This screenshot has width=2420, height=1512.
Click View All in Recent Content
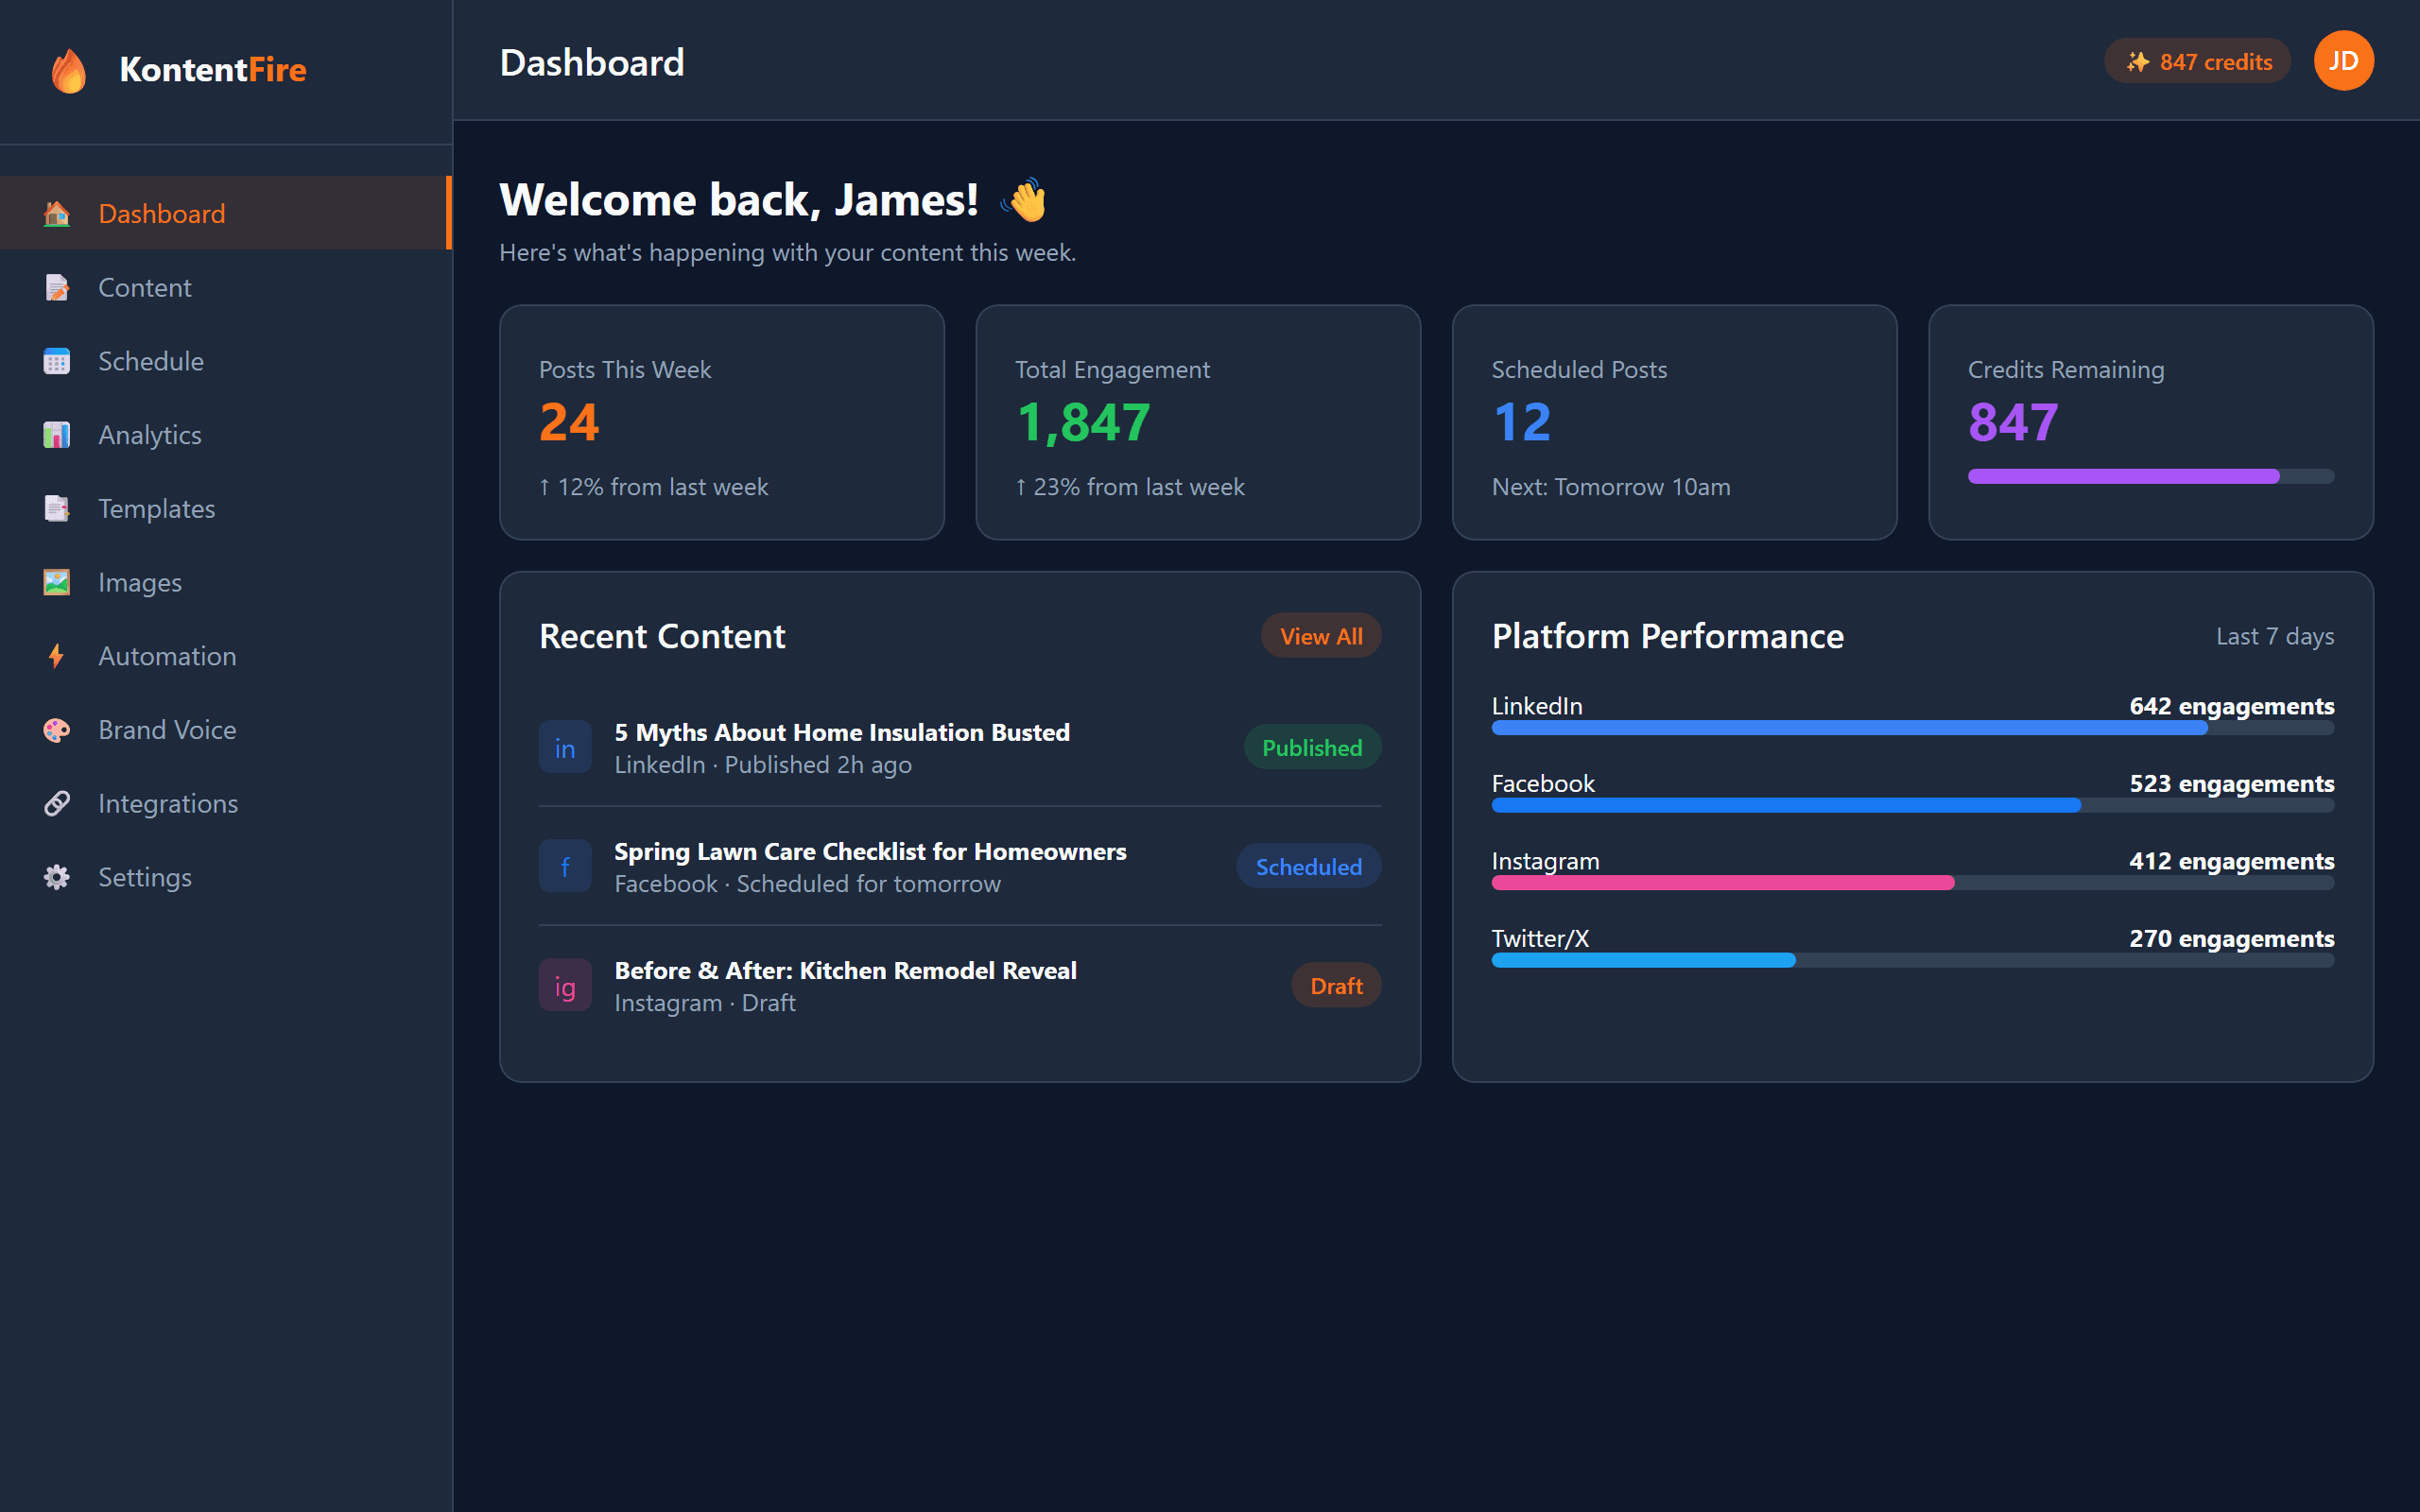click(1320, 635)
